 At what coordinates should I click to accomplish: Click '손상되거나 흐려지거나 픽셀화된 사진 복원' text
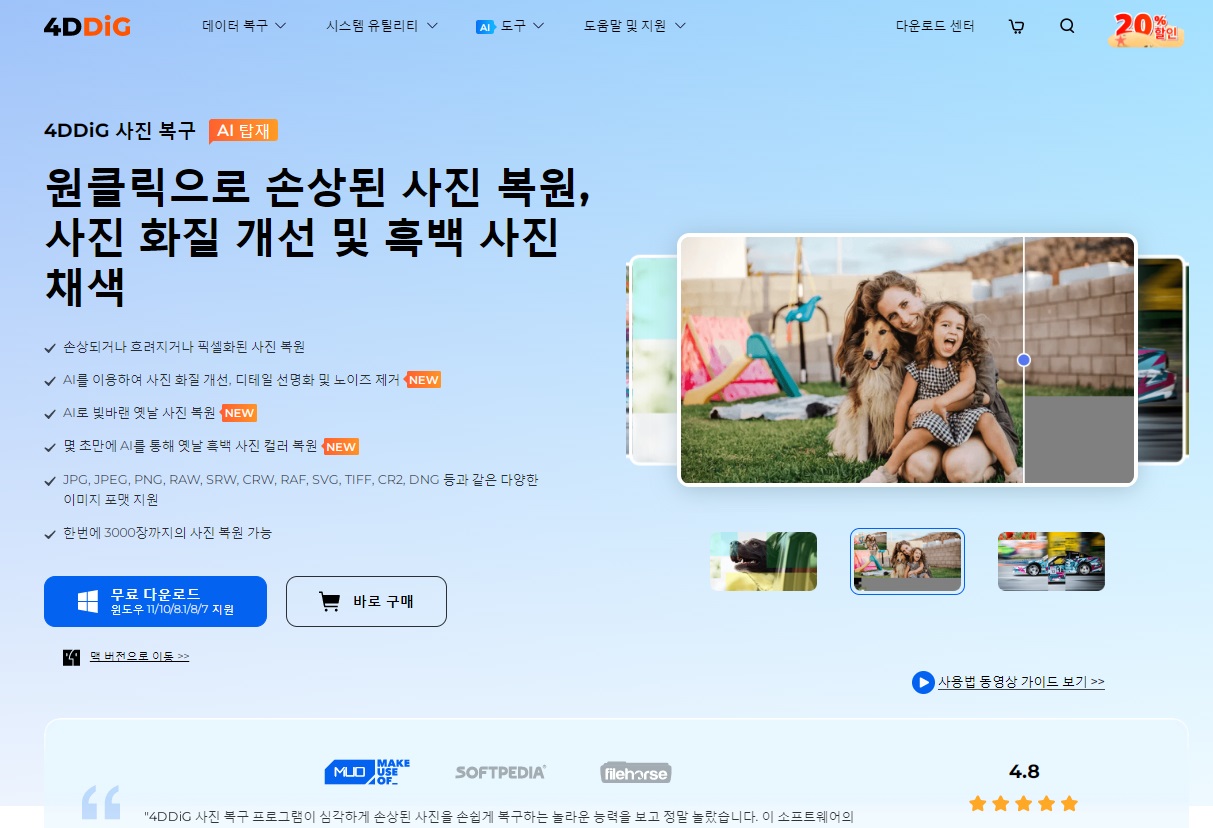pyautogui.click(x=184, y=347)
